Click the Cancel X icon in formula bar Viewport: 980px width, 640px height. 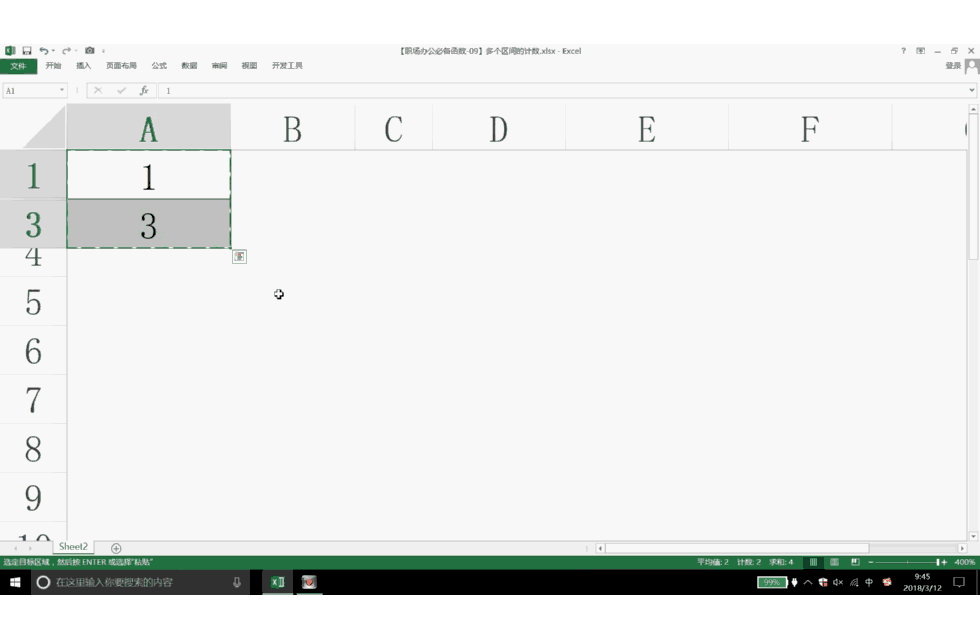pos(98,91)
